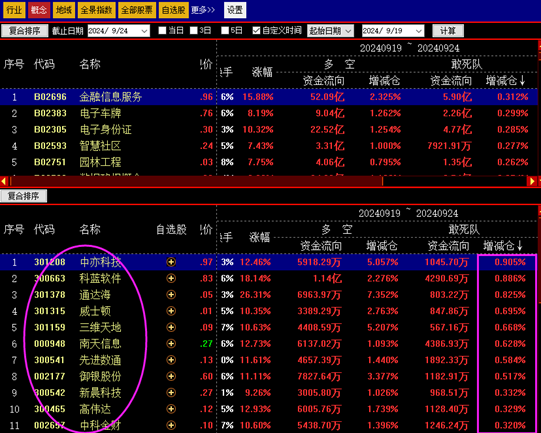Image resolution: width=541 pixels, height=433 pixels.
Task: Open the 设置 button
Action: pyautogui.click(x=235, y=10)
